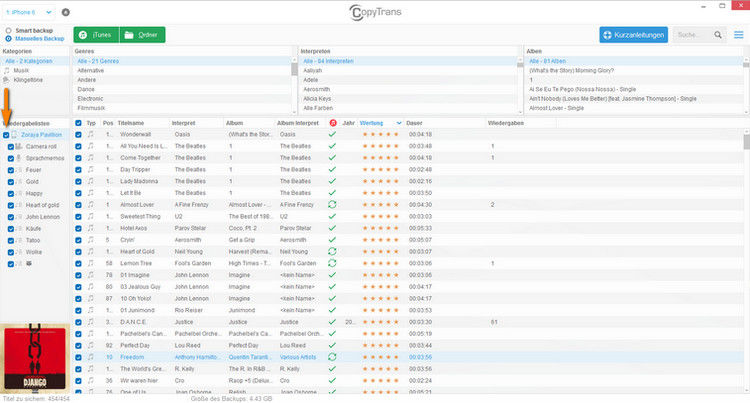
Task: Open the hamburger menu icon
Action: (739, 35)
